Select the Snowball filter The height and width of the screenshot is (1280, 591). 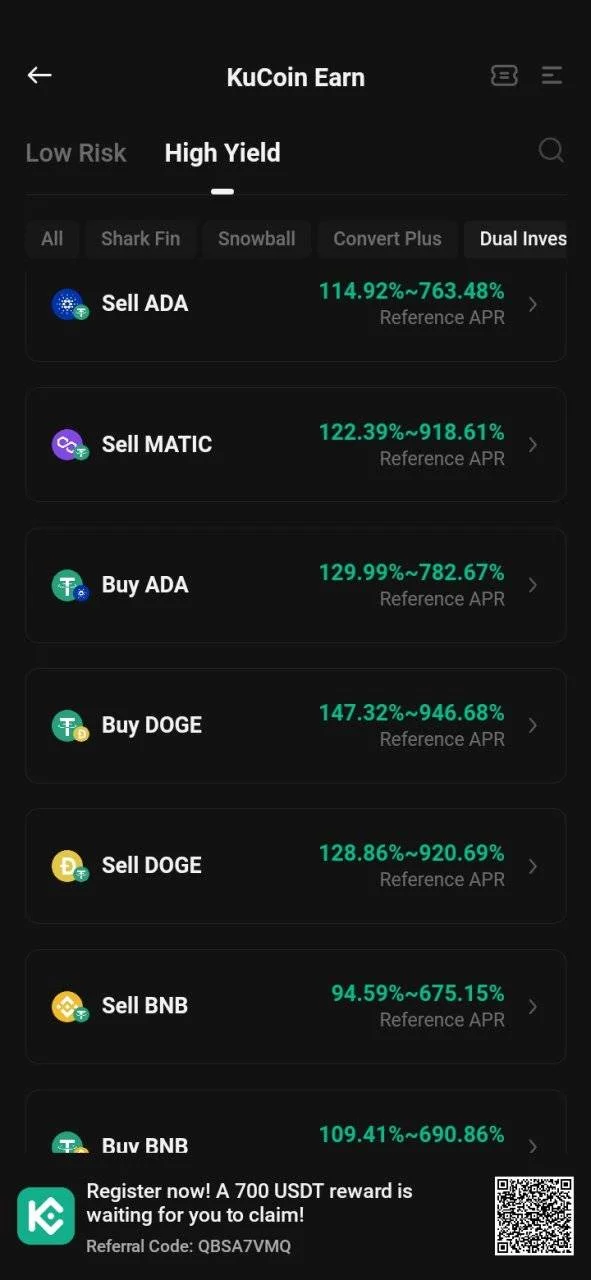click(x=257, y=239)
